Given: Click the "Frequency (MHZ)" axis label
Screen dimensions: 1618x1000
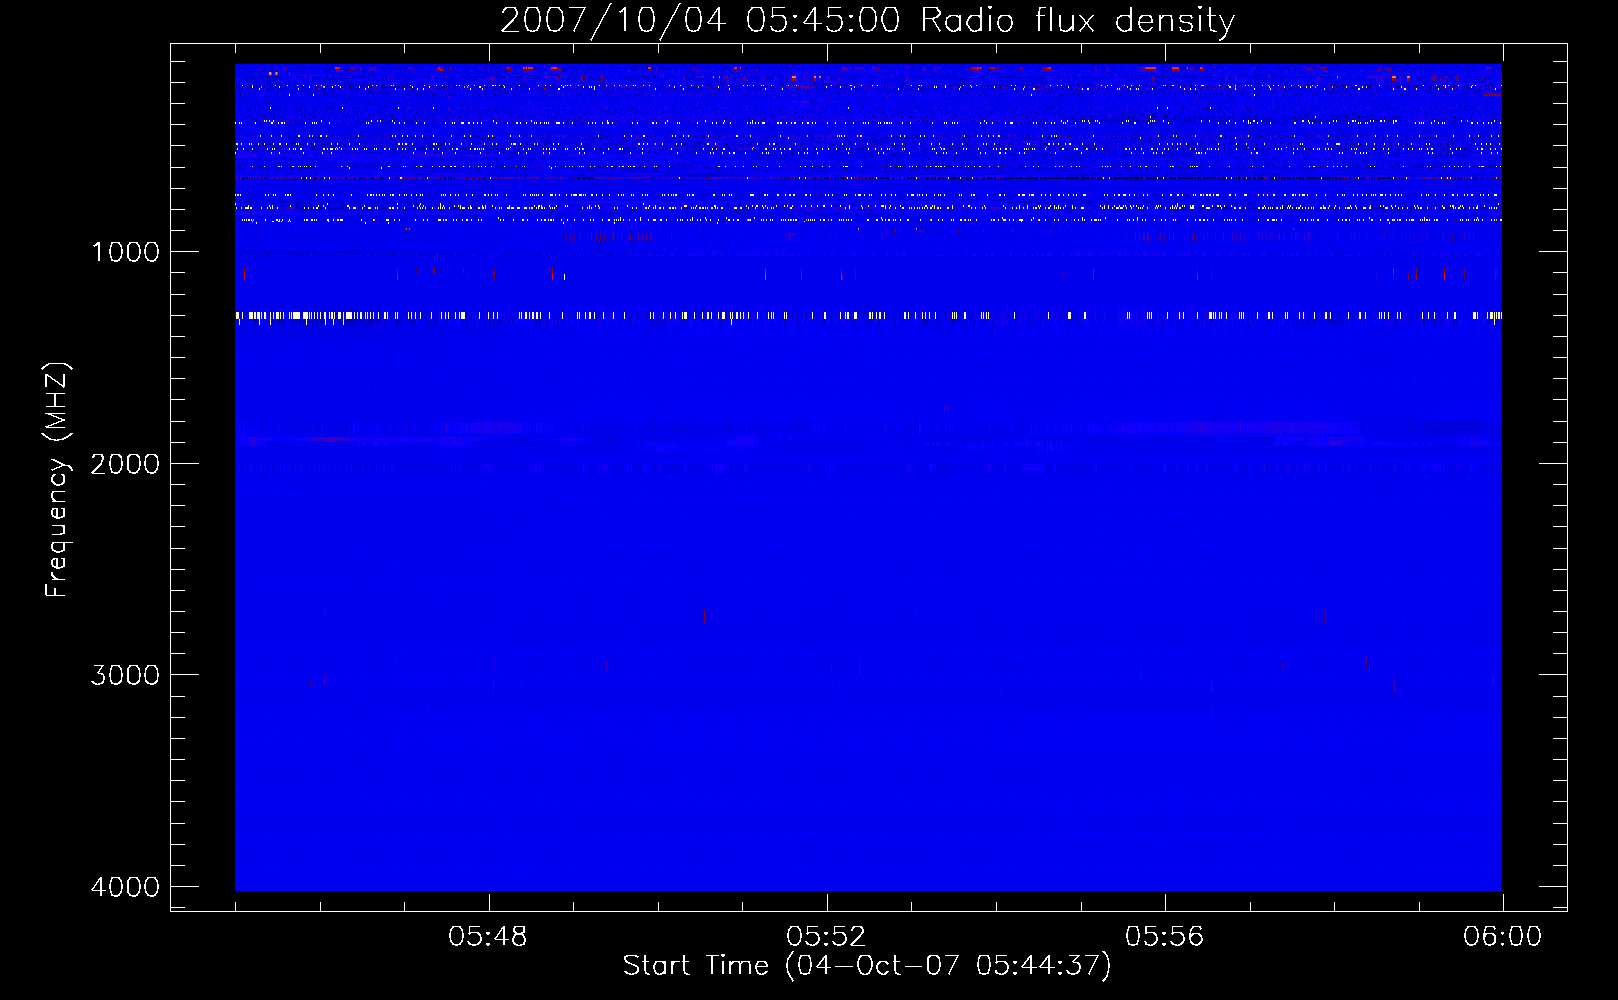Looking at the screenshot, I should click(57, 480).
